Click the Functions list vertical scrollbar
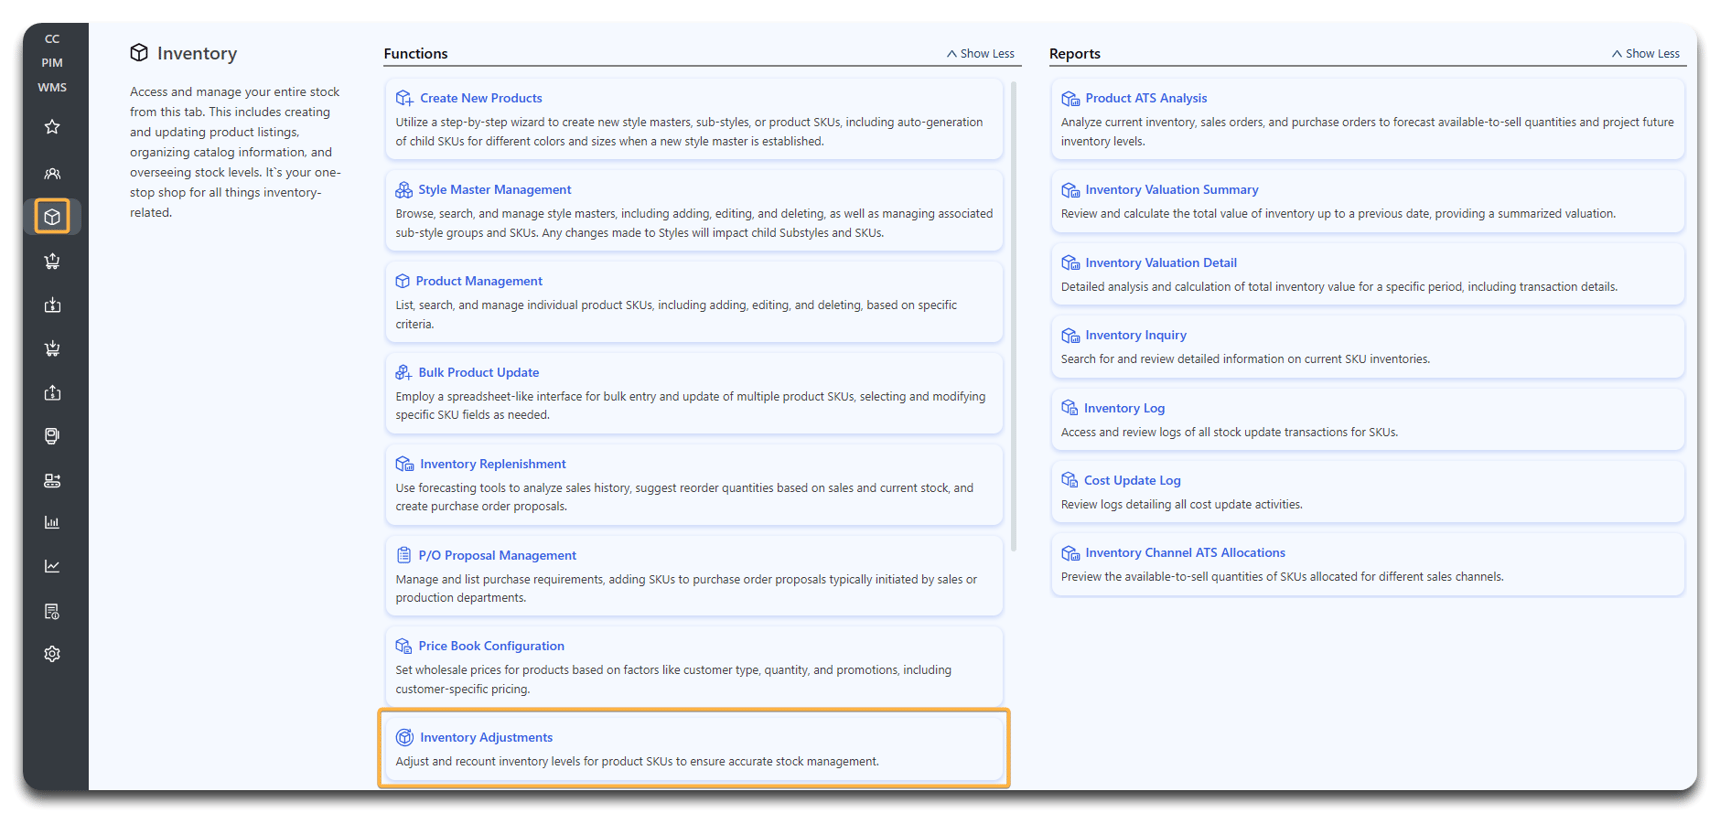This screenshot has height=813, width=1720. (x=1014, y=316)
